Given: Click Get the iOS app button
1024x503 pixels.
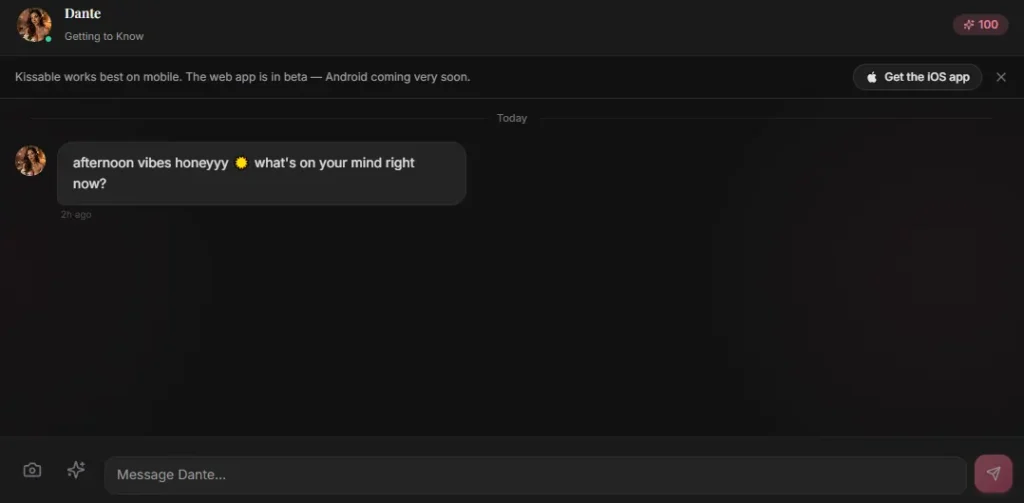Looking at the screenshot, I should tap(917, 77).
